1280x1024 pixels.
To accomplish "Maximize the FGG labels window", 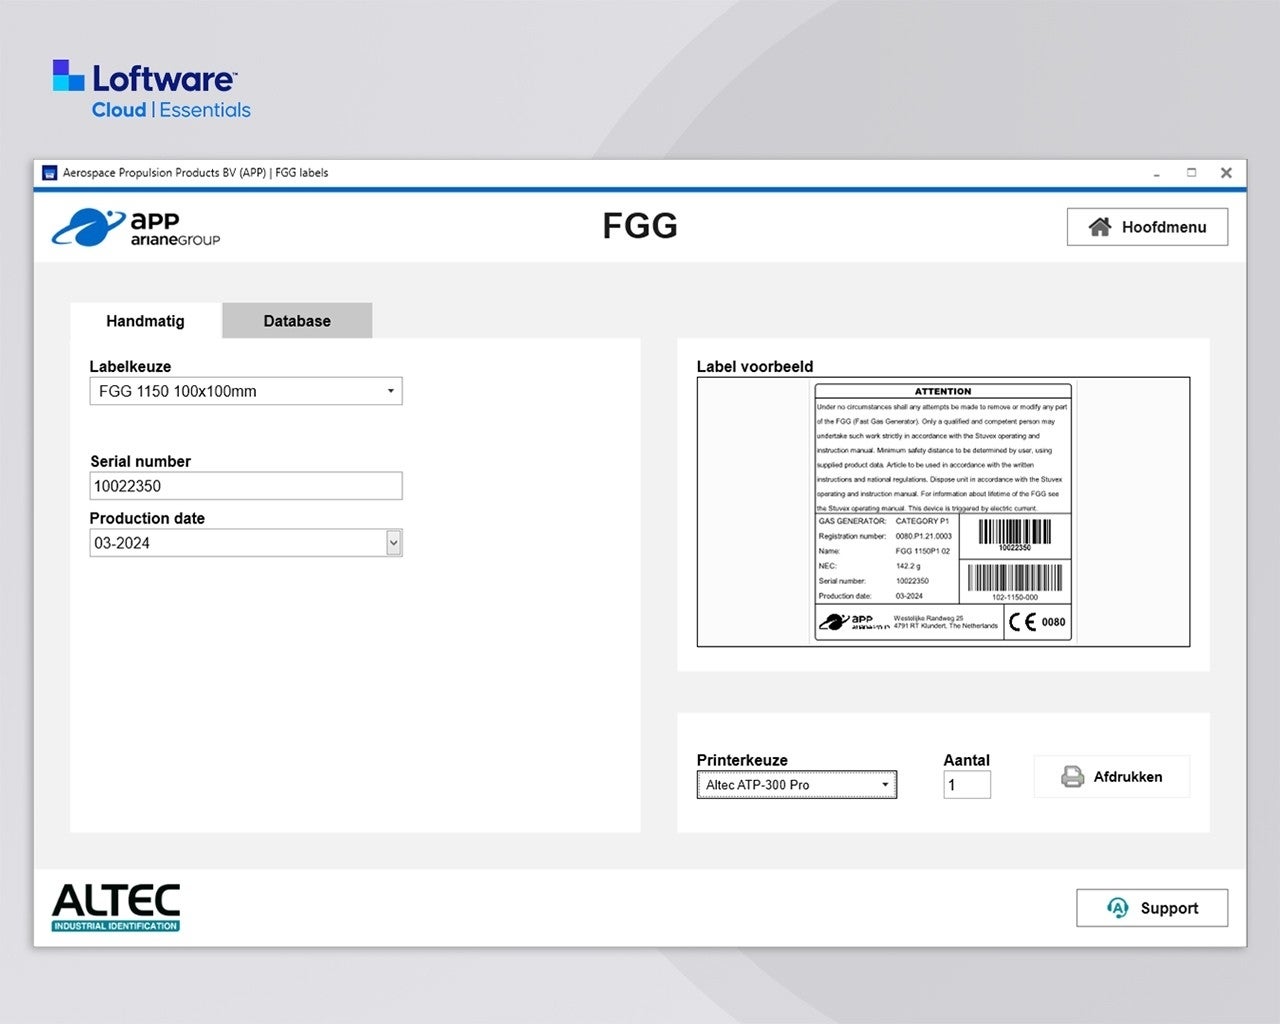I will (x=1191, y=173).
